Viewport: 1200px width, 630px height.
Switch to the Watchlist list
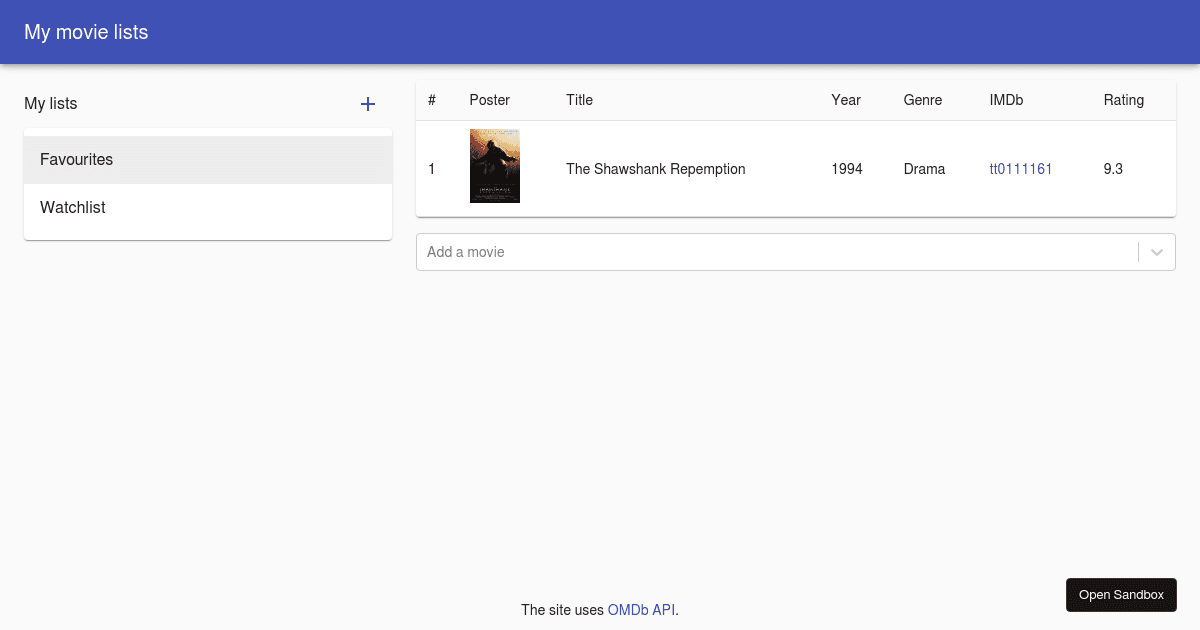(x=72, y=207)
